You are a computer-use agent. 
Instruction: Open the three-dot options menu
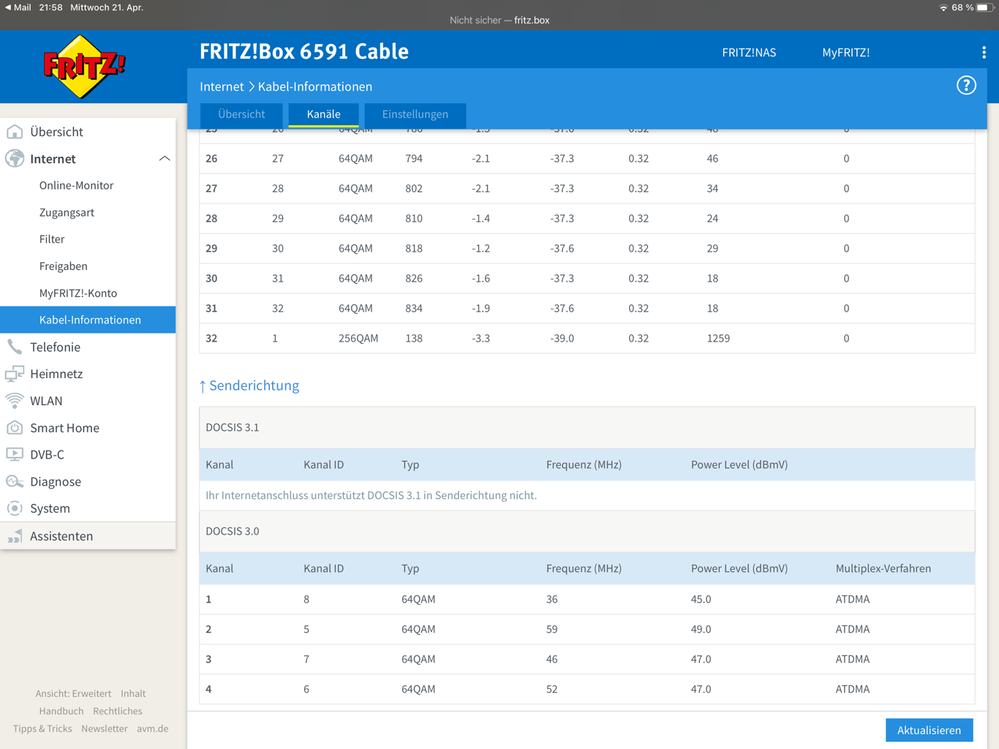click(983, 52)
